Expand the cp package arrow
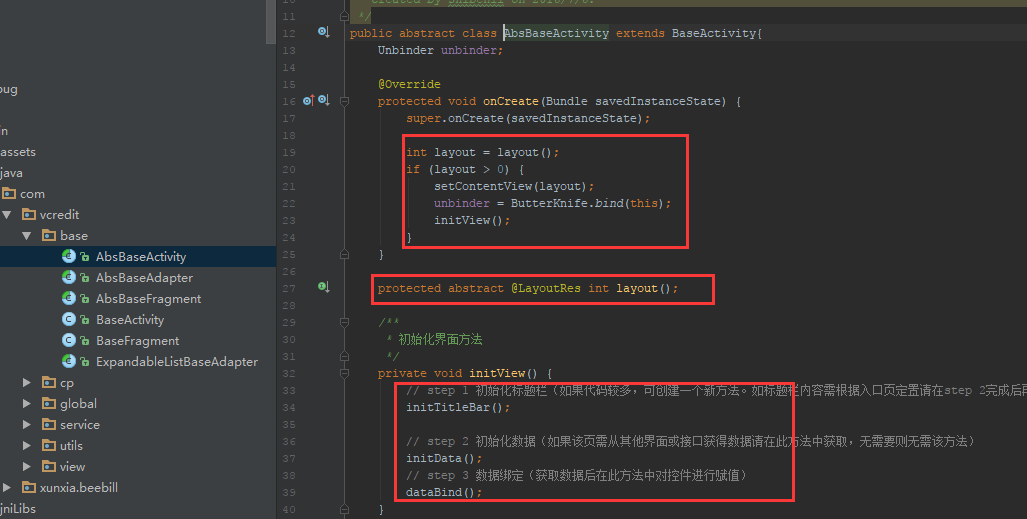The image size is (1027, 519). [x=27, y=383]
